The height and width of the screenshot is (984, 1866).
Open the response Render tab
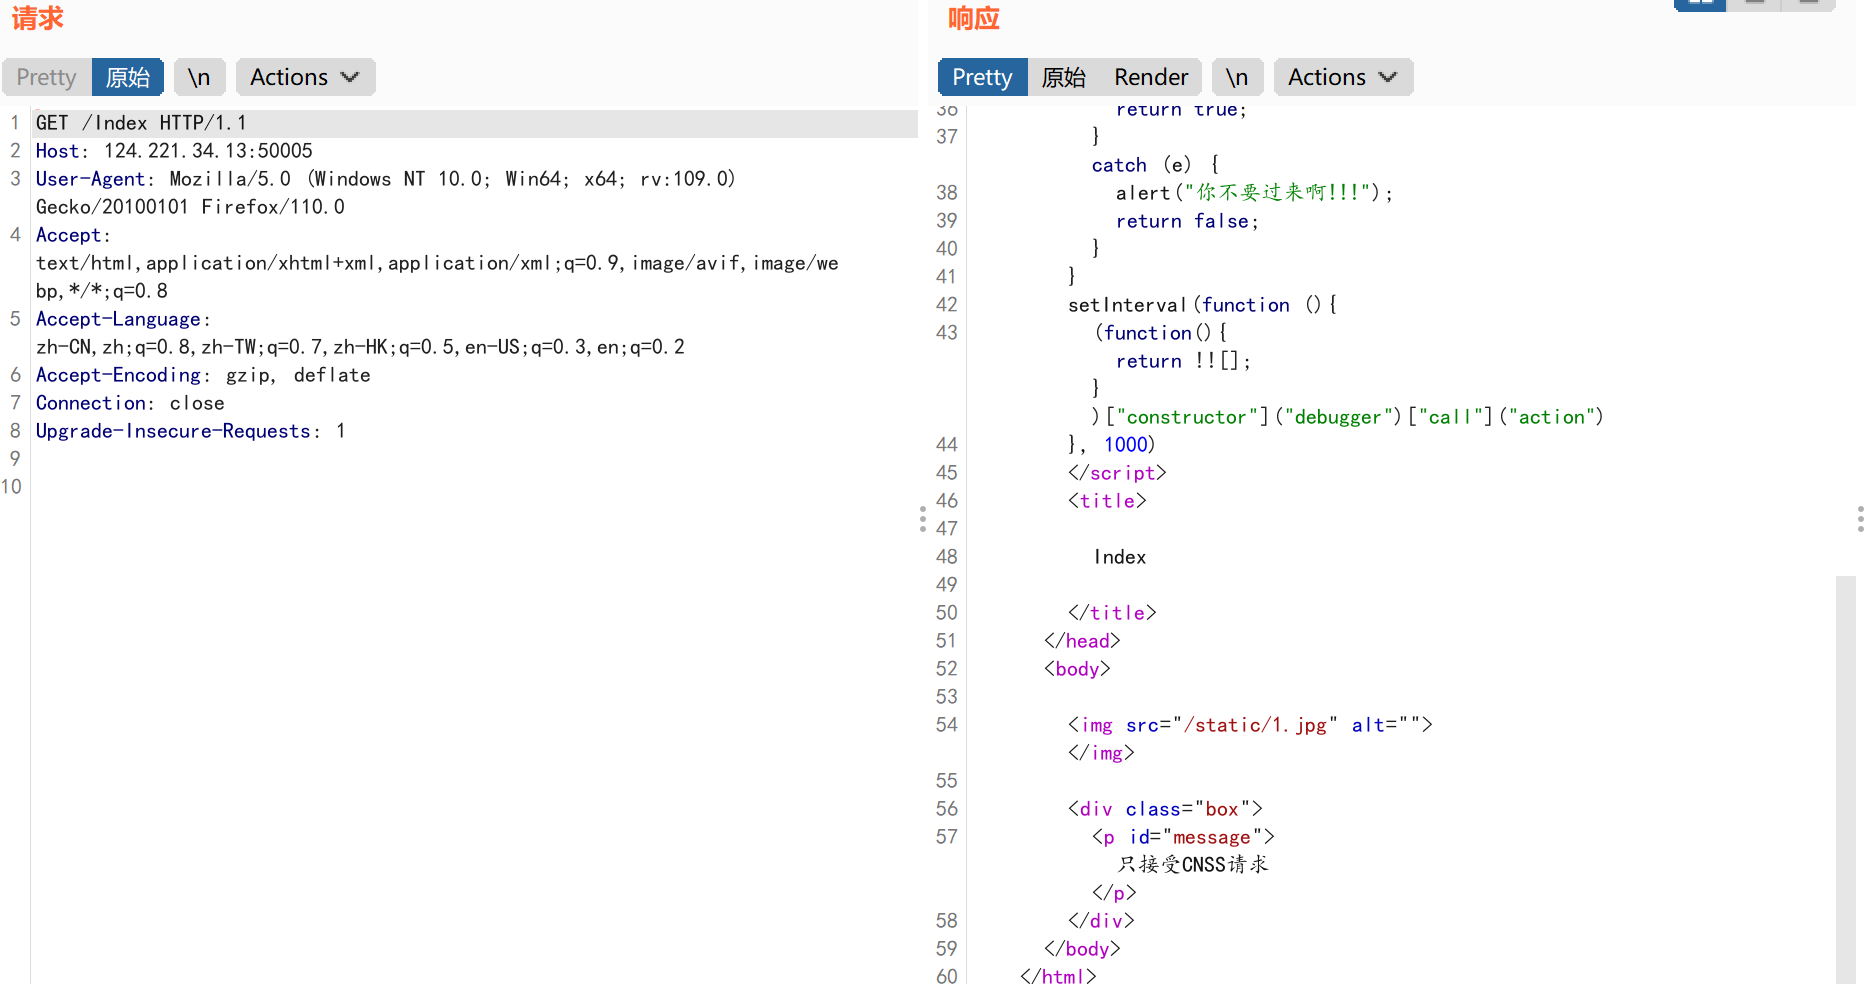[x=1151, y=77]
